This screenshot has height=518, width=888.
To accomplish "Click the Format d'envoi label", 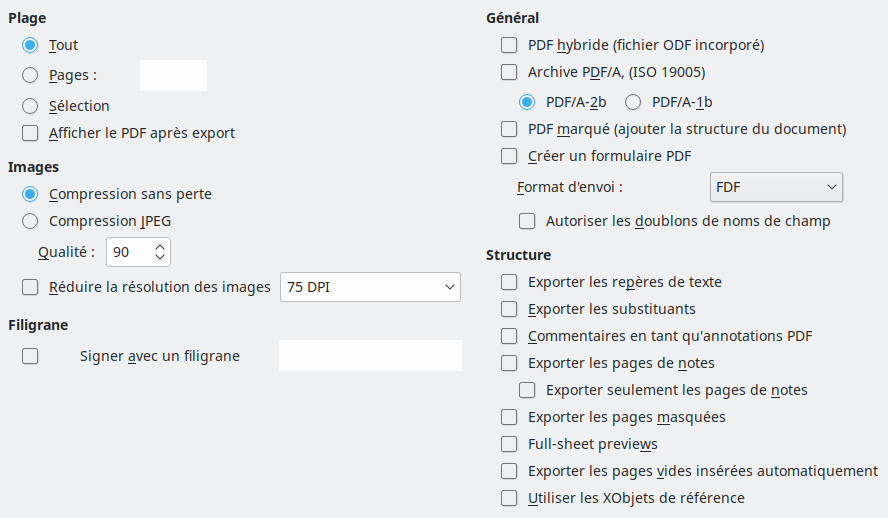I will pos(570,187).
